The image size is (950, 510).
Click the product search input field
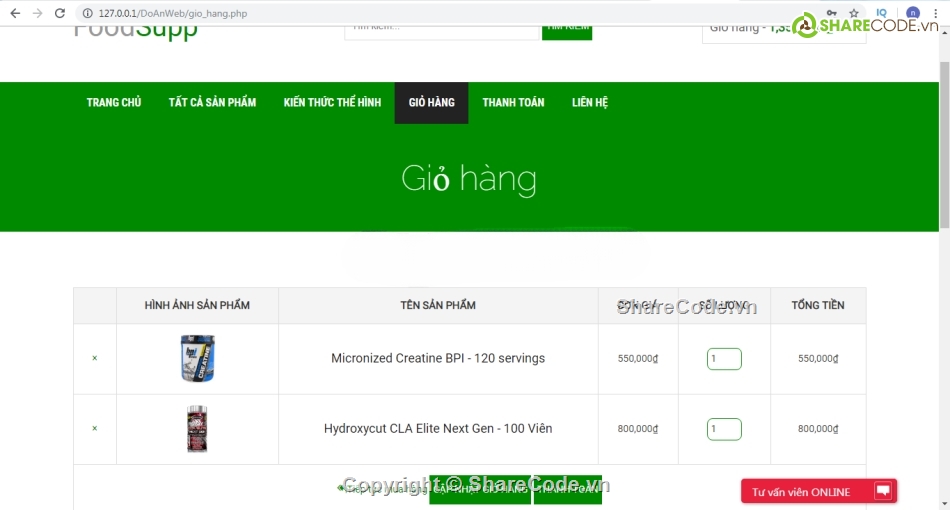[x=442, y=33]
